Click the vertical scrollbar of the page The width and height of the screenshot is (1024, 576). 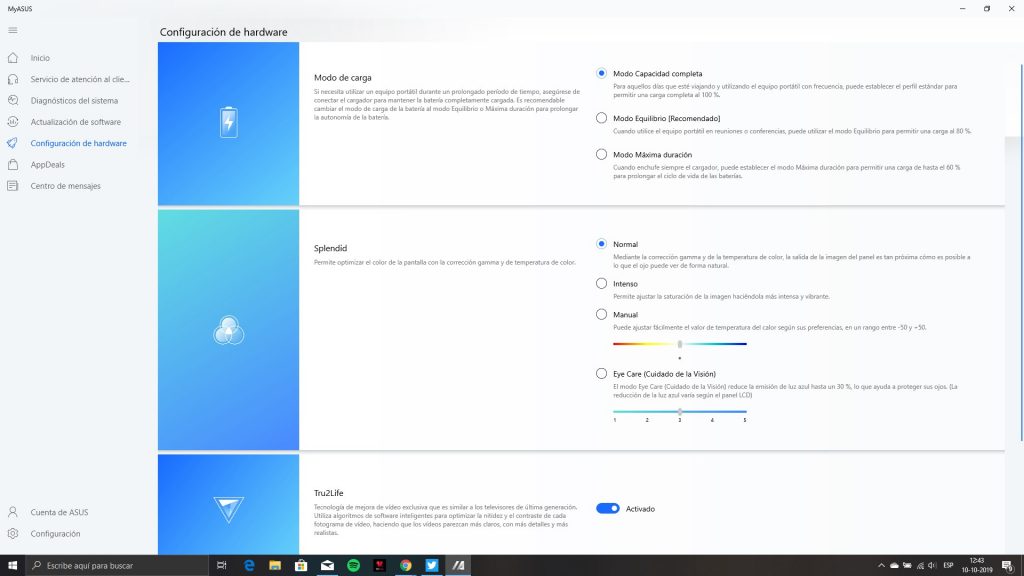click(1021, 253)
